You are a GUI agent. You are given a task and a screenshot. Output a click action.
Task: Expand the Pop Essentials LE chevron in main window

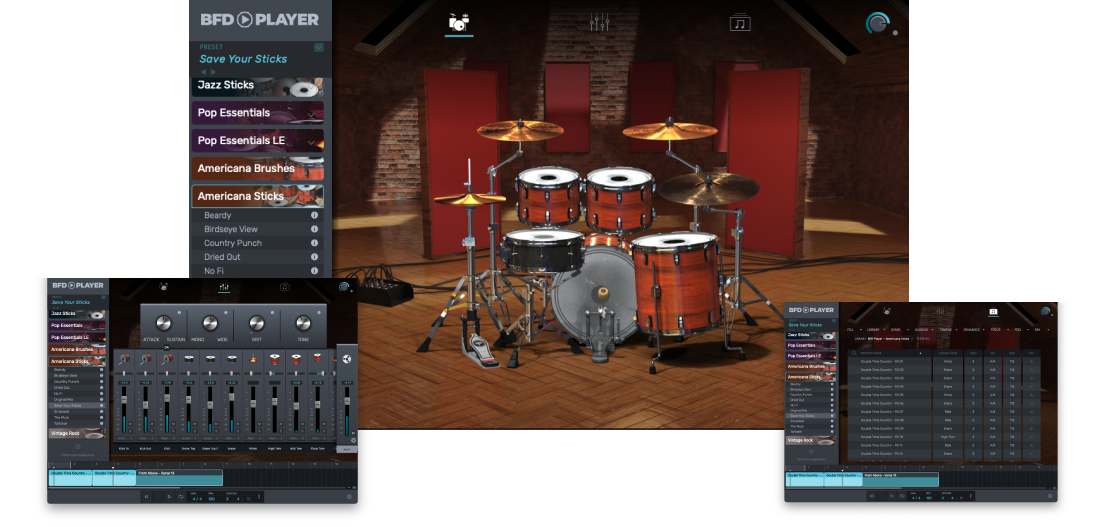[311, 141]
